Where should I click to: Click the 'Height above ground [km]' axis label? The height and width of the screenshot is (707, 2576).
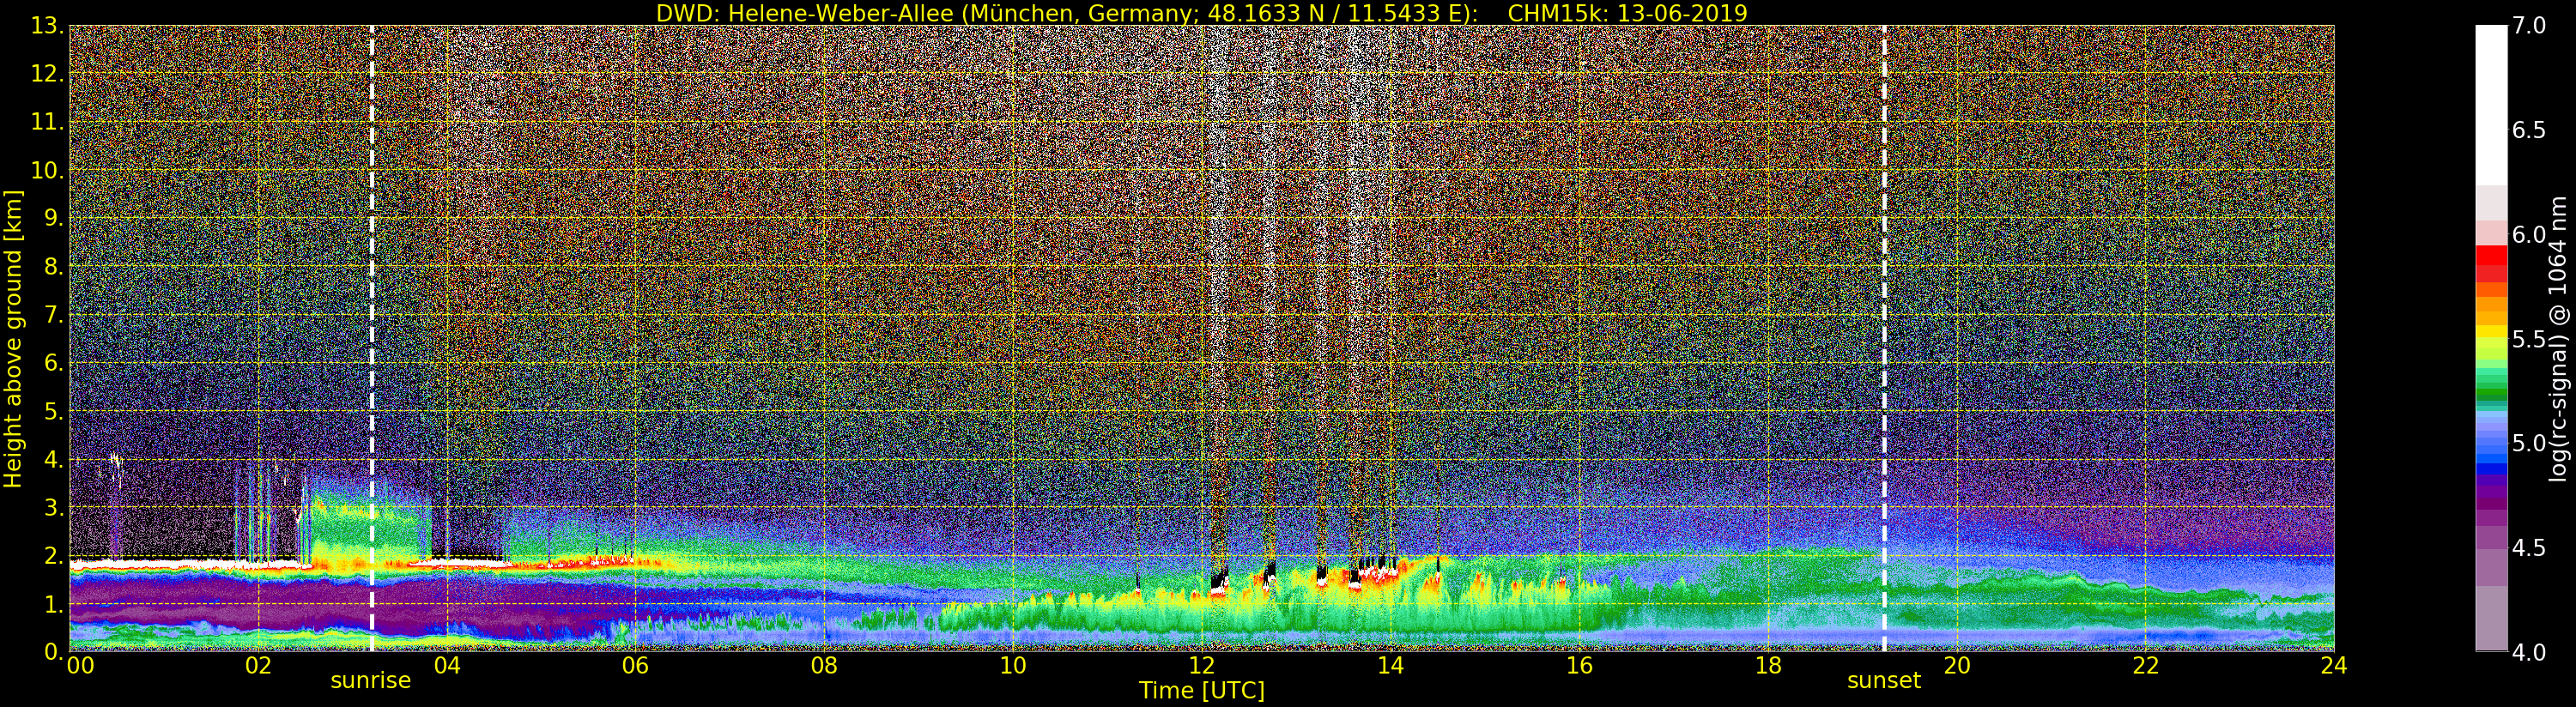(x=13, y=339)
